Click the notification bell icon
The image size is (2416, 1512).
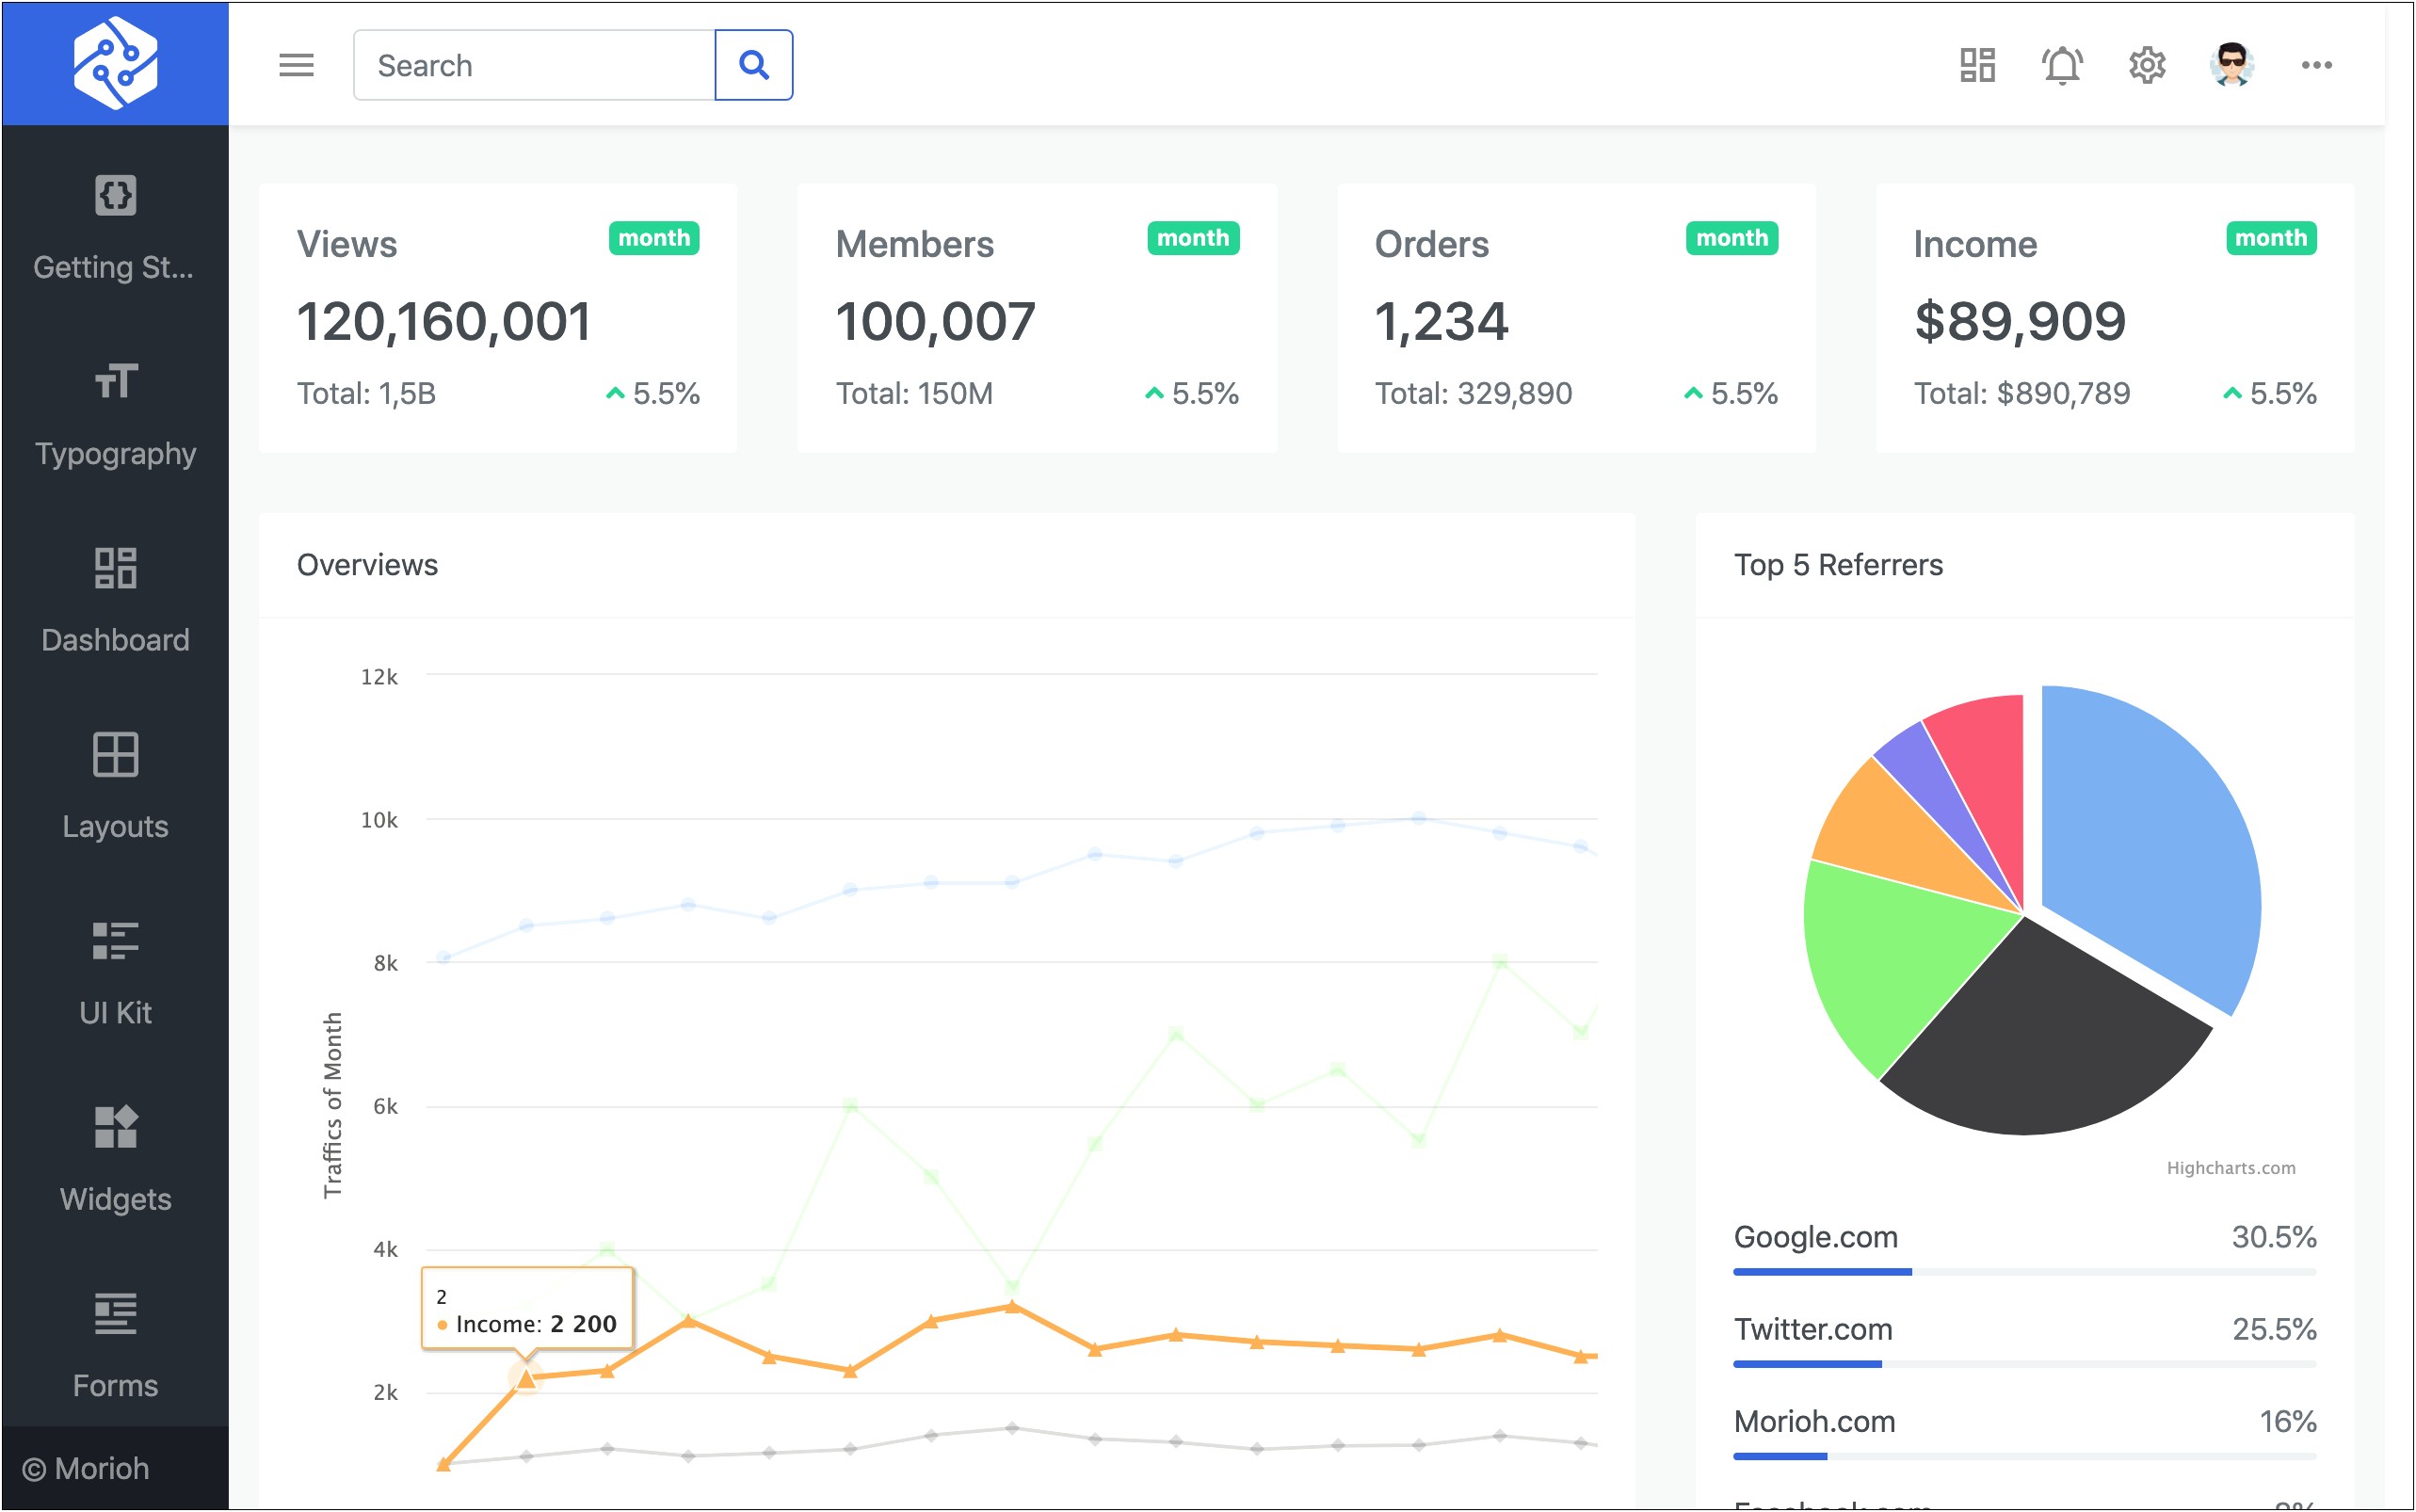[x=2061, y=64]
